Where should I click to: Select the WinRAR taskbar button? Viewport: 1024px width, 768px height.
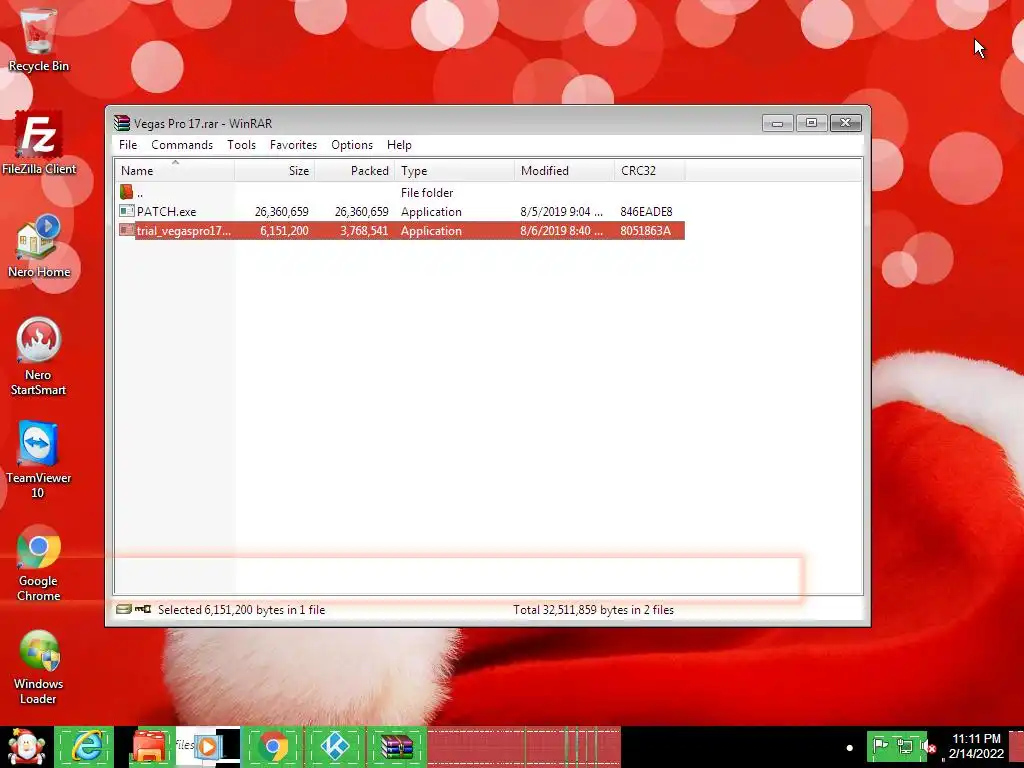point(397,747)
